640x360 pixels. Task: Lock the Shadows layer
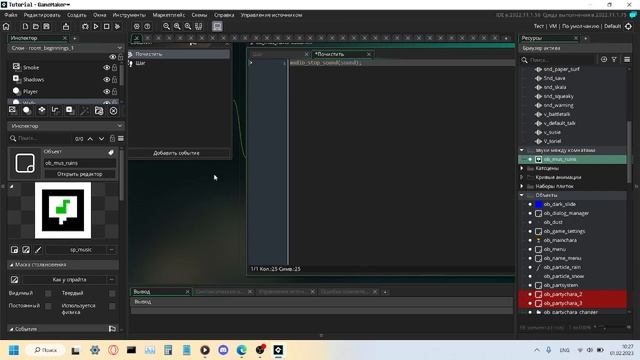click(115, 79)
